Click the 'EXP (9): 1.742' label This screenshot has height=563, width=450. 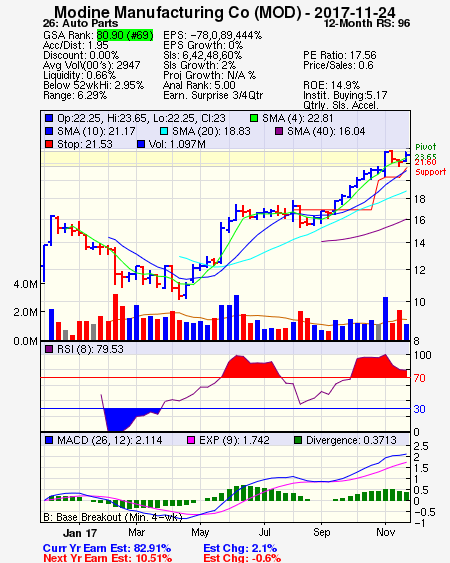coord(234,440)
